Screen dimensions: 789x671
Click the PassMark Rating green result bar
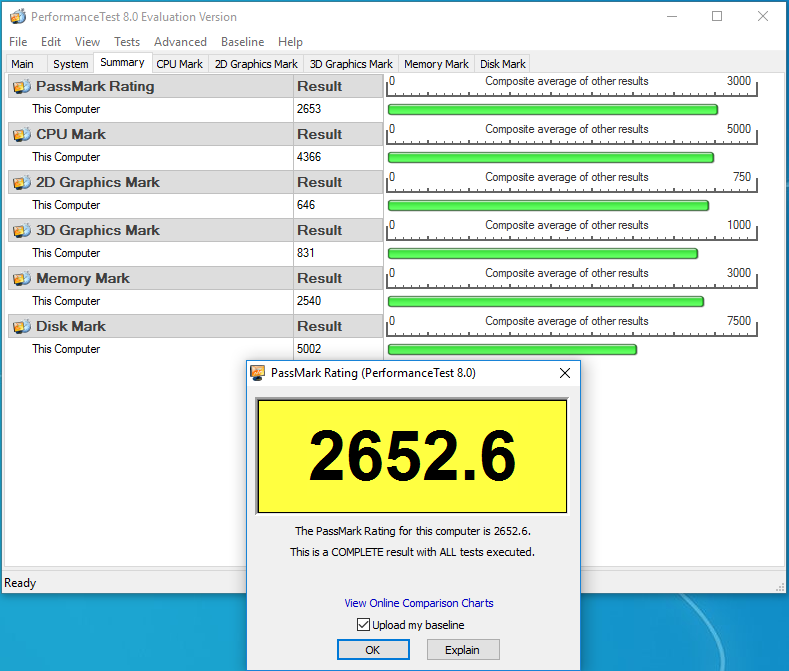click(x=553, y=110)
